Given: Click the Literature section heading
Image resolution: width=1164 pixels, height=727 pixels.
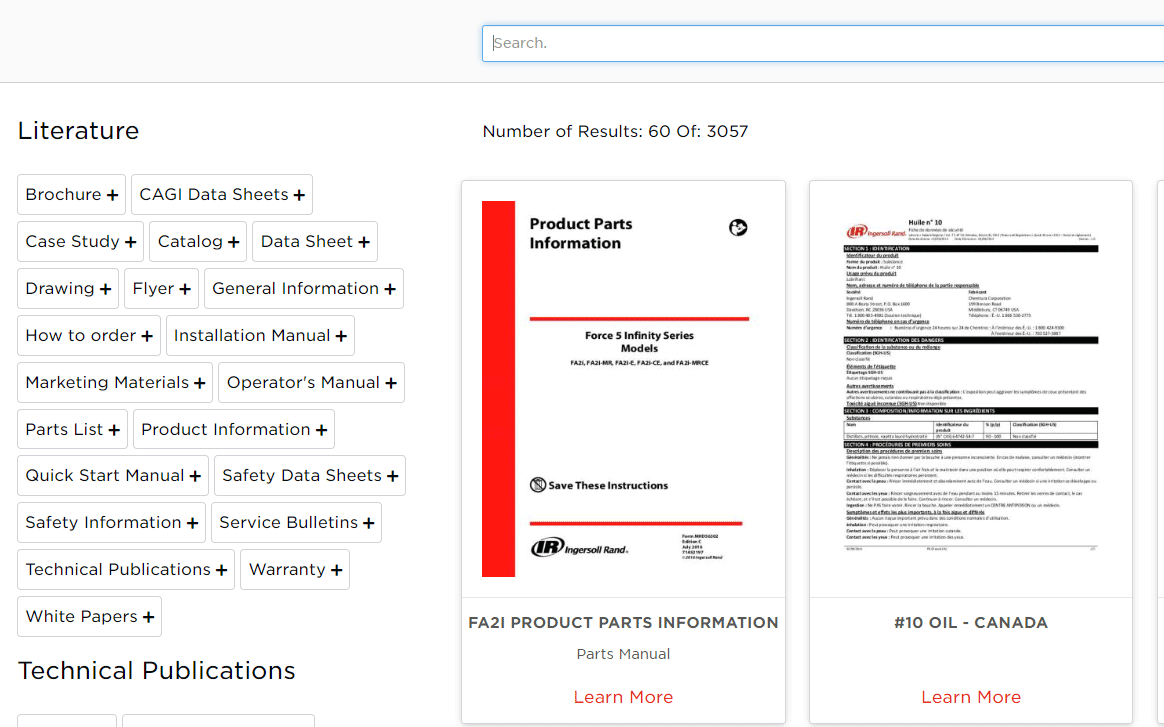Looking at the screenshot, I should coord(79,131).
